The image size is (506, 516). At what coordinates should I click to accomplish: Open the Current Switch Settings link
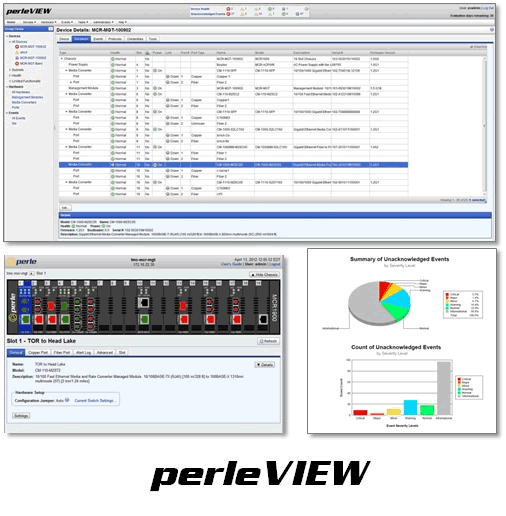94,400
